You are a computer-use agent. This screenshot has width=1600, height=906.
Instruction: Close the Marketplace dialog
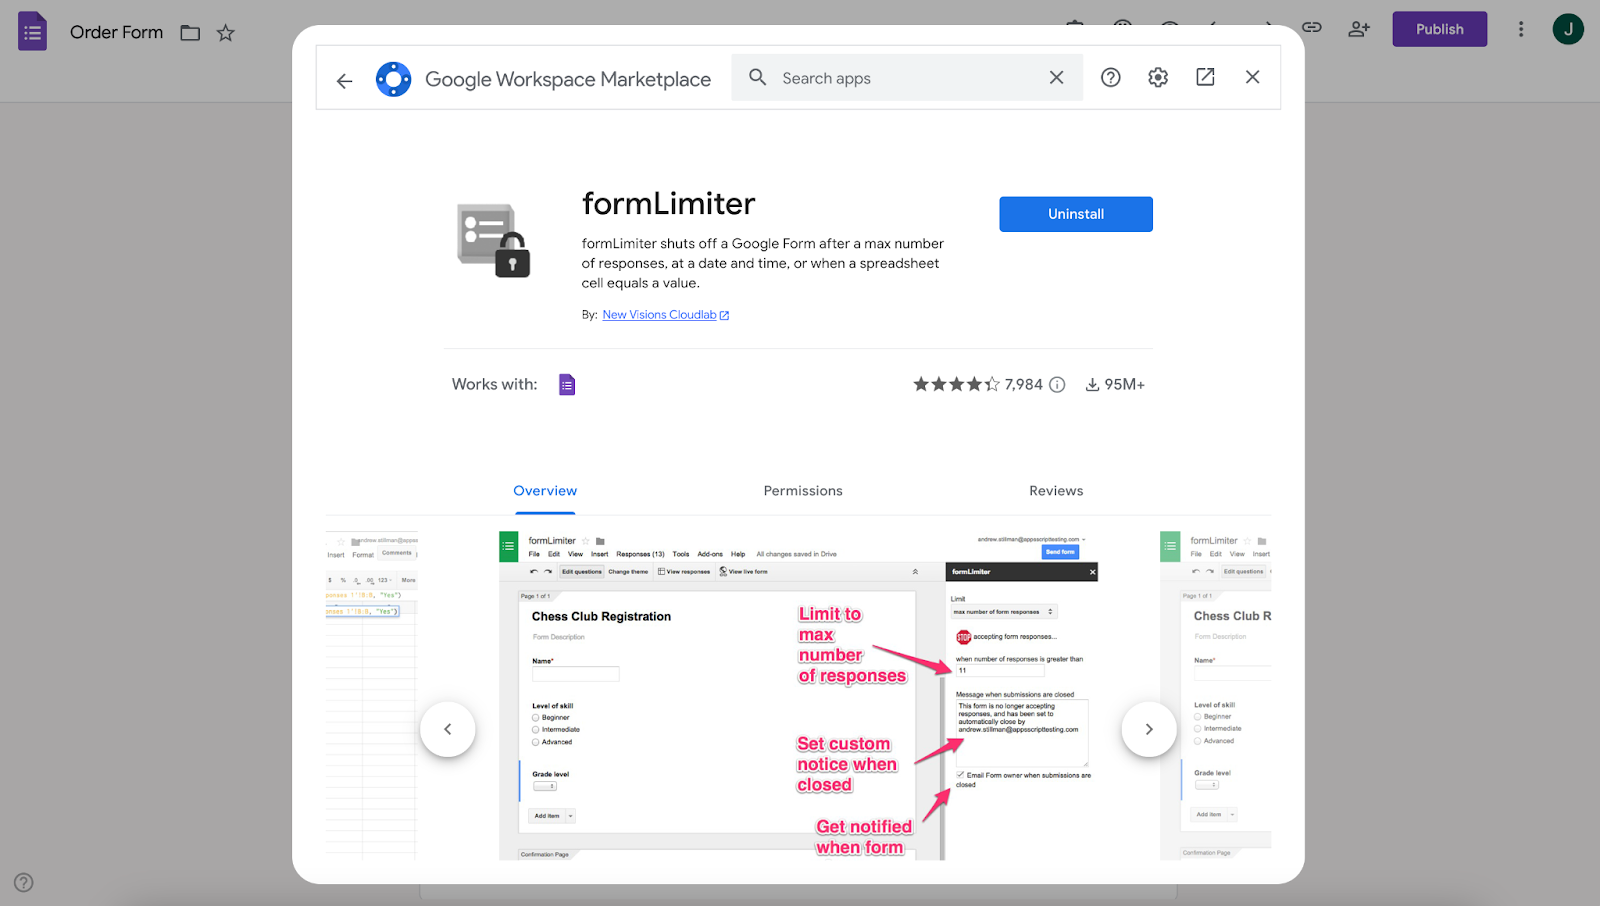(x=1252, y=78)
